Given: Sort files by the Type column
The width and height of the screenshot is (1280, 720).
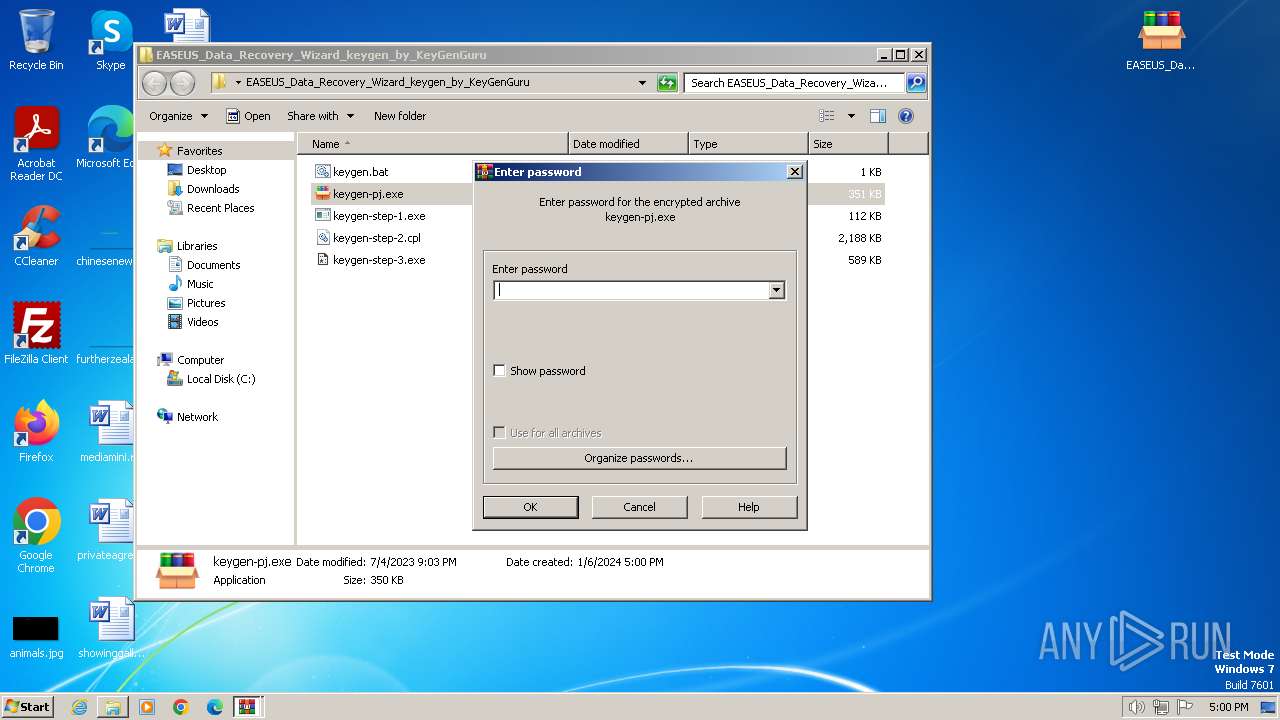Looking at the screenshot, I should (x=748, y=144).
